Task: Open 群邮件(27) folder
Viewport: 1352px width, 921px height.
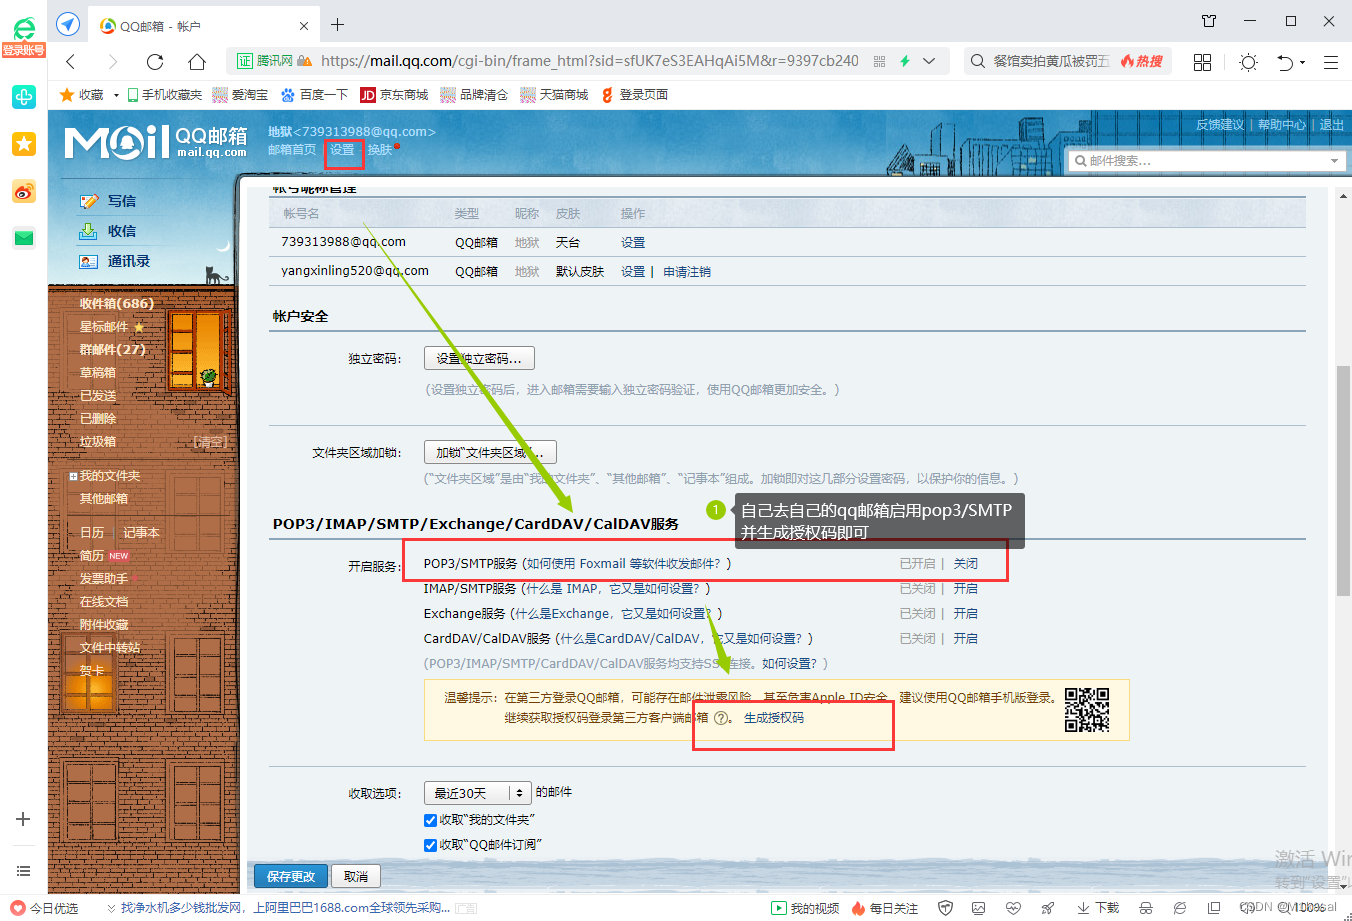Action: pyautogui.click(x=112, y=349)
